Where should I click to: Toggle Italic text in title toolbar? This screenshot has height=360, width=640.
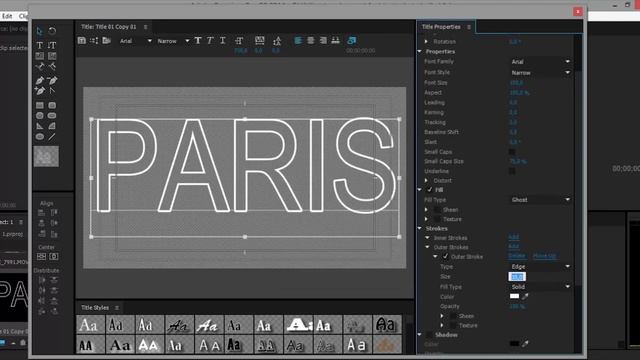(210, 40)
